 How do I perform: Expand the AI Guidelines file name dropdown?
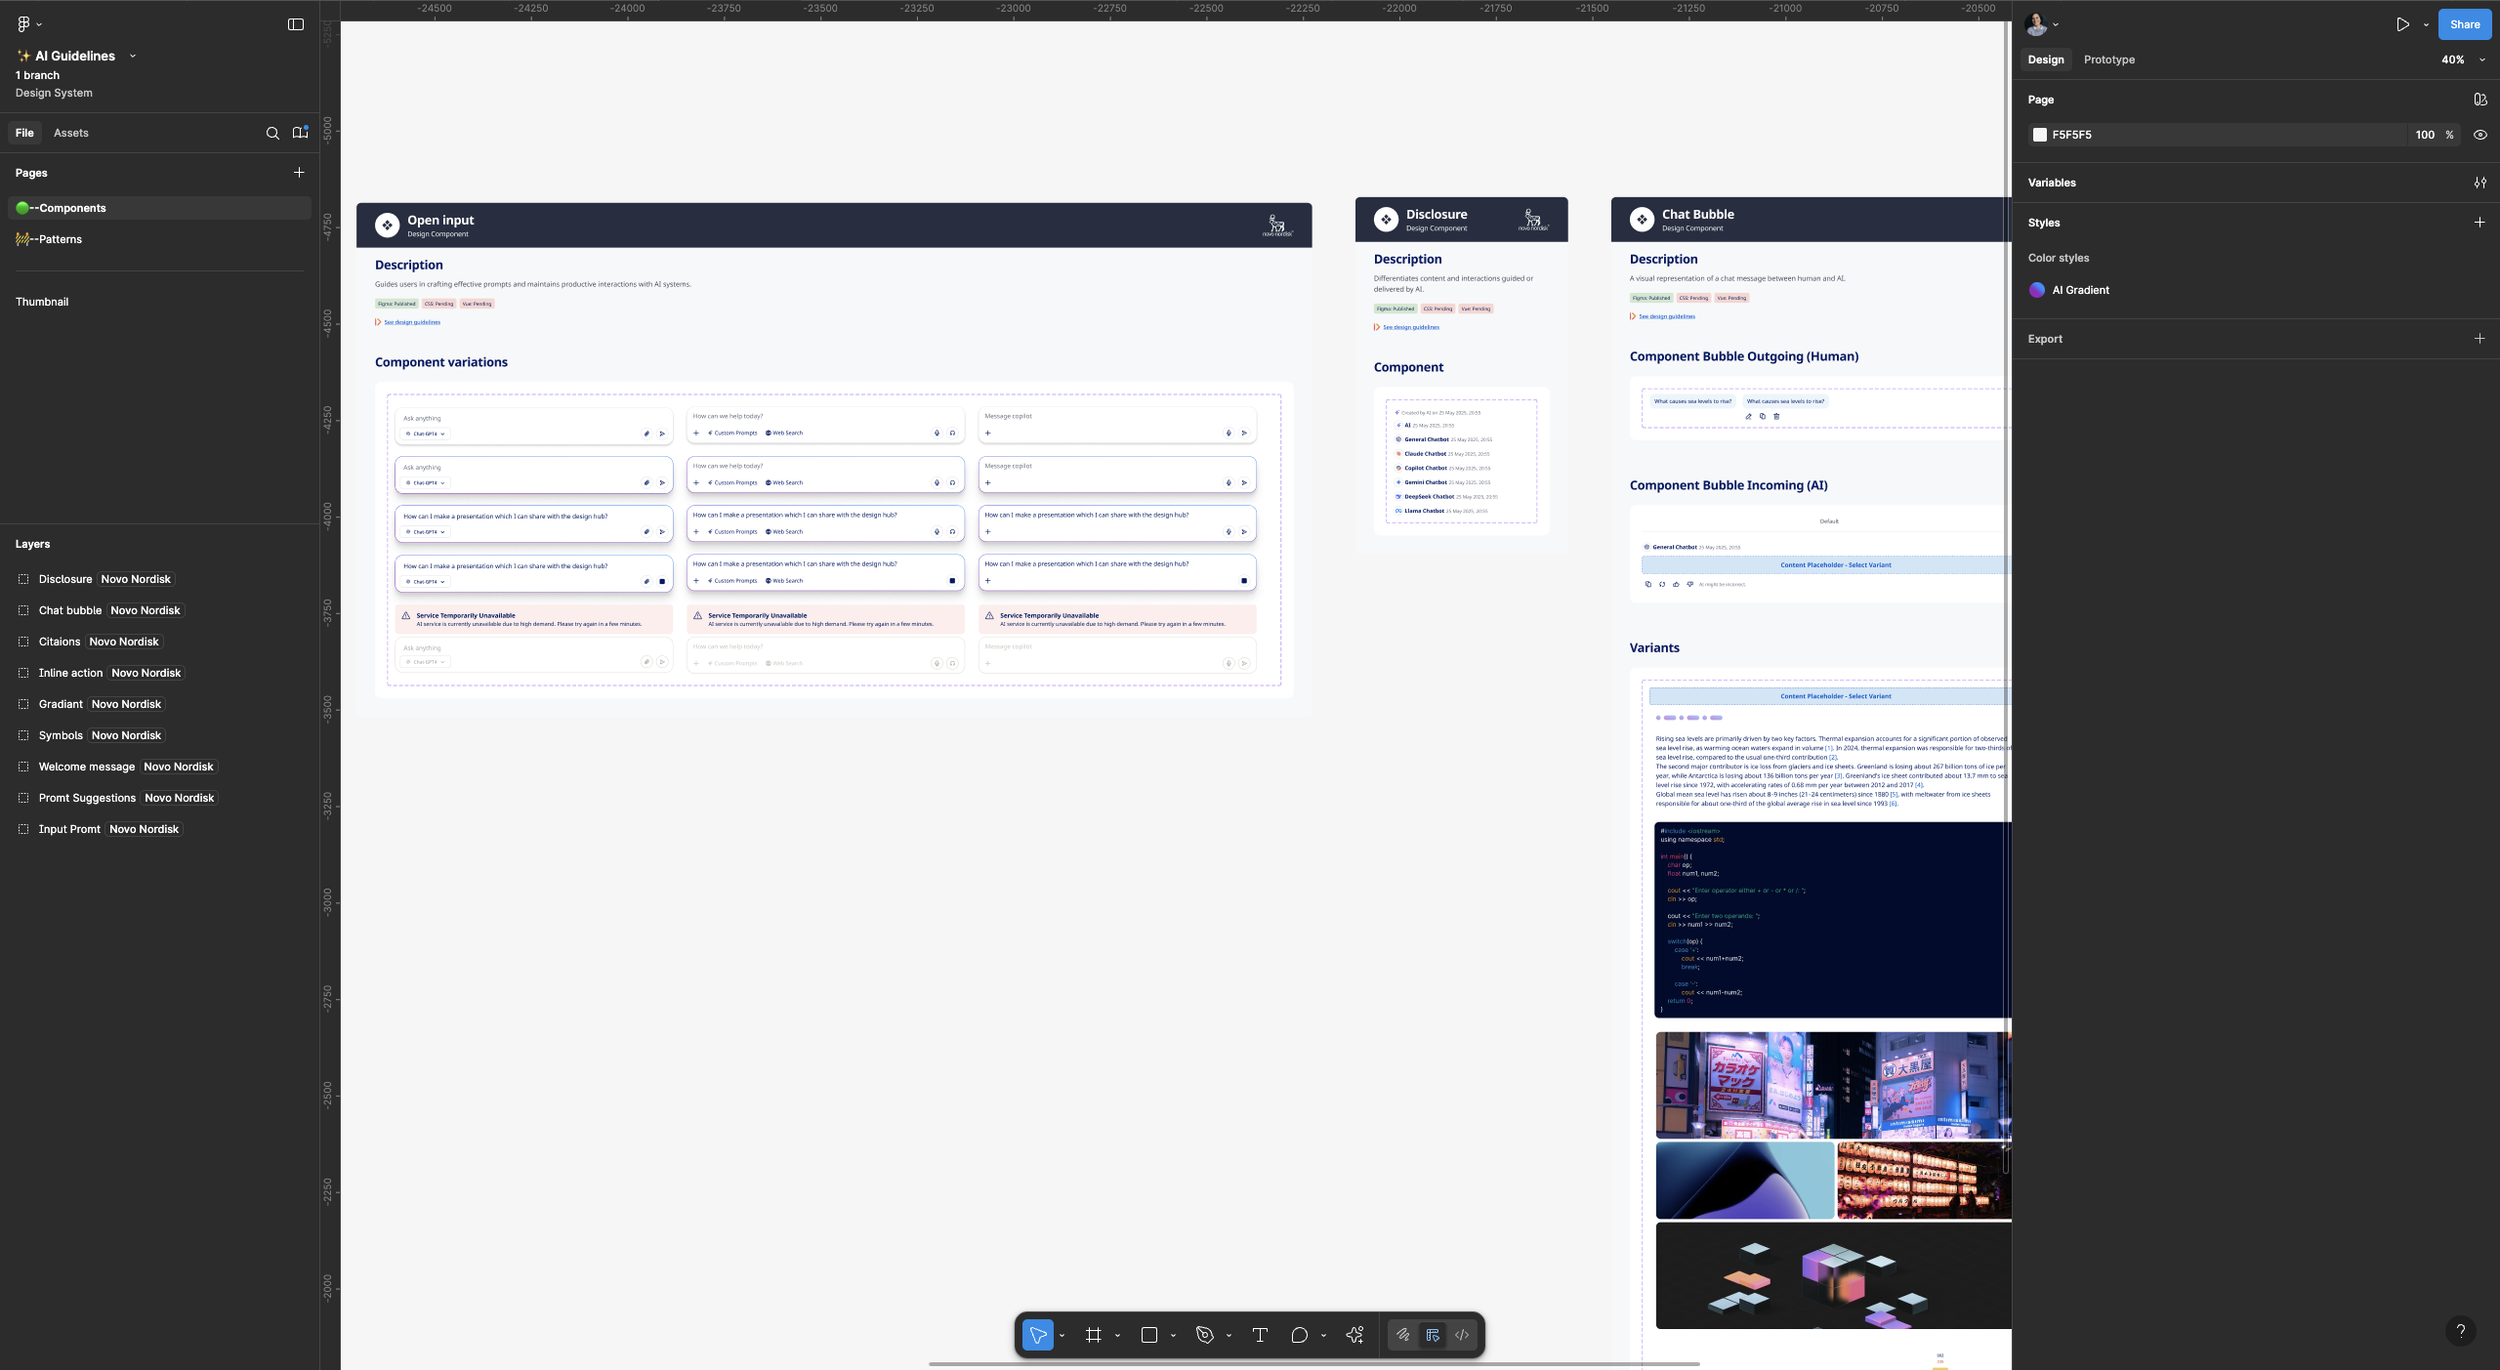point(132,56)
